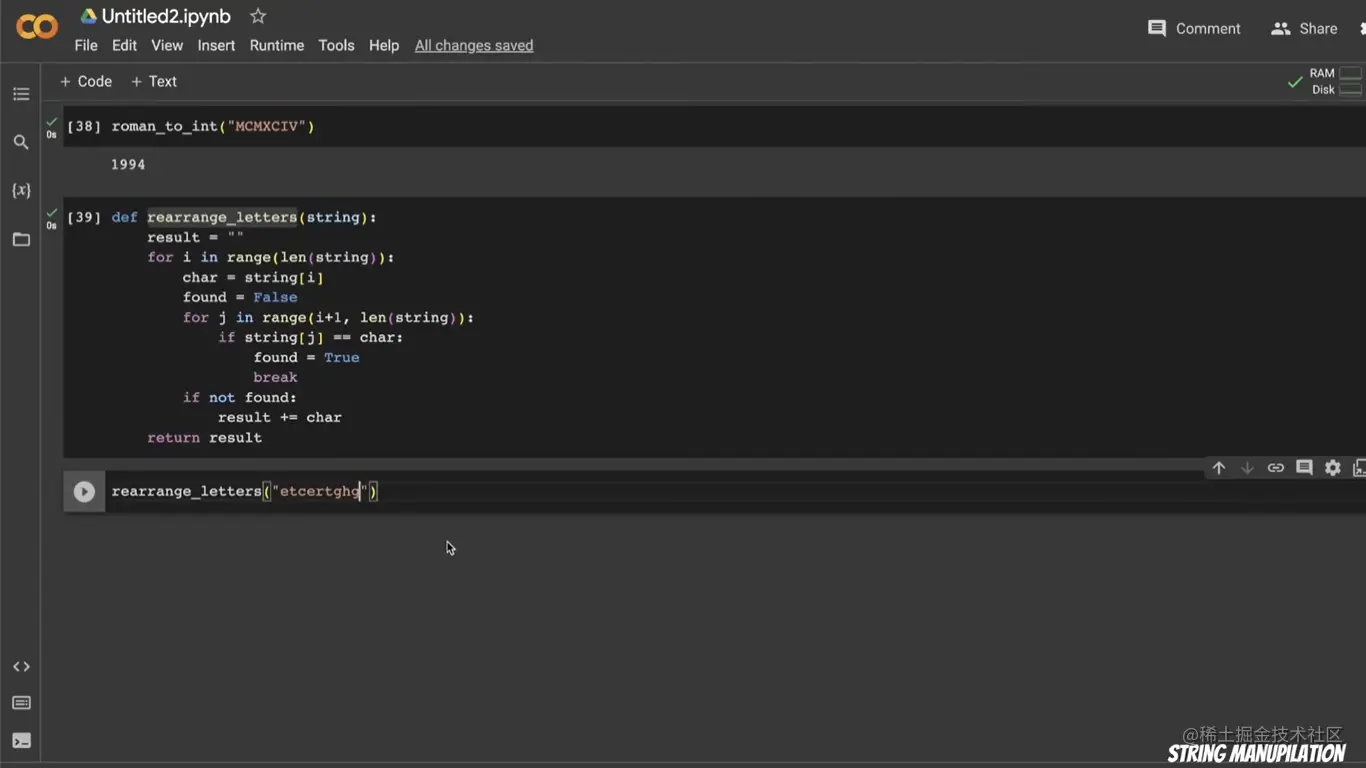
Task: Click the result += char line
Action: pyautogui.click(x=280, y=417)
